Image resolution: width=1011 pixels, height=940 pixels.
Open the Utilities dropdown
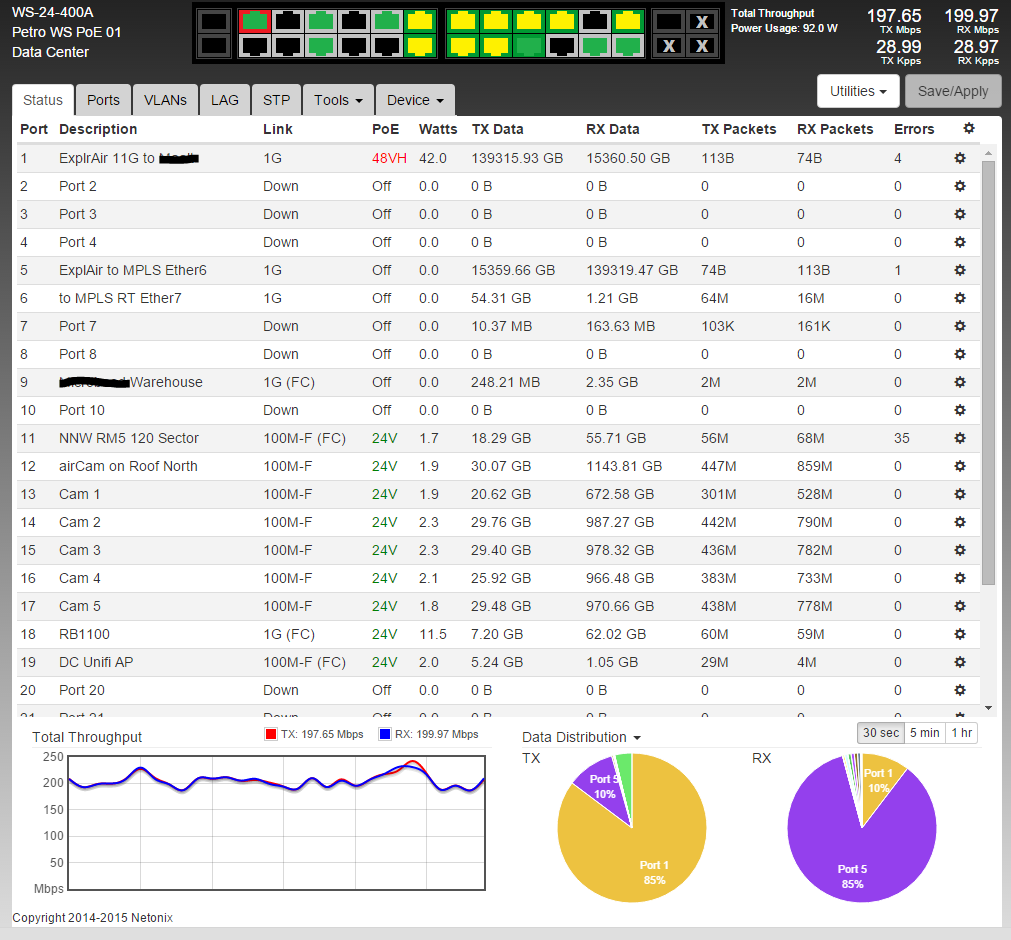tap(858, 91)
